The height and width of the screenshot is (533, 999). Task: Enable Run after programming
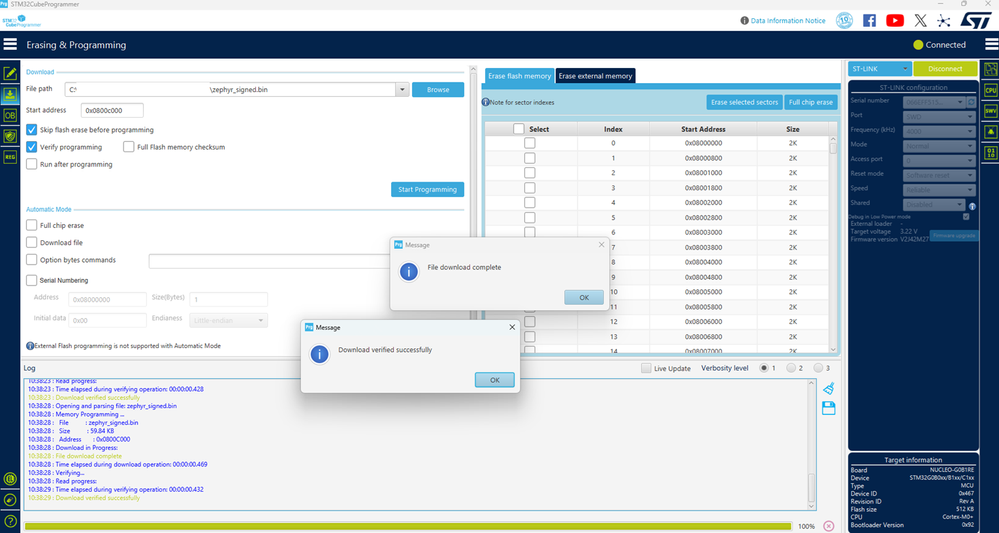click(x=32, y=164)
